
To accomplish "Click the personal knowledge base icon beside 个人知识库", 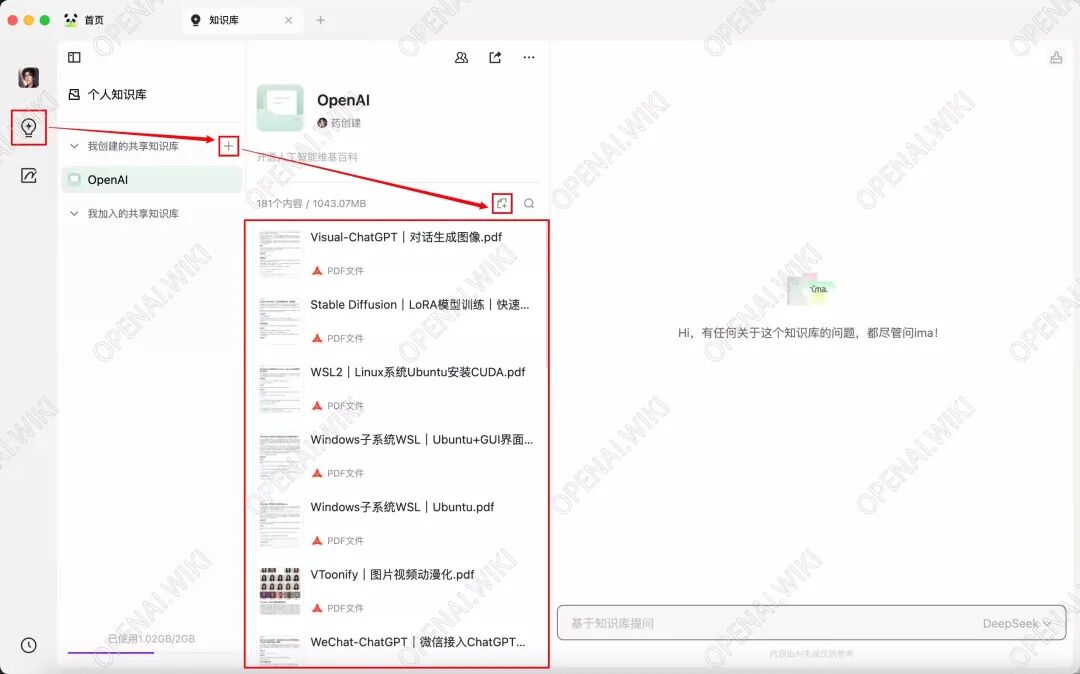I will (x=73, y=94).
